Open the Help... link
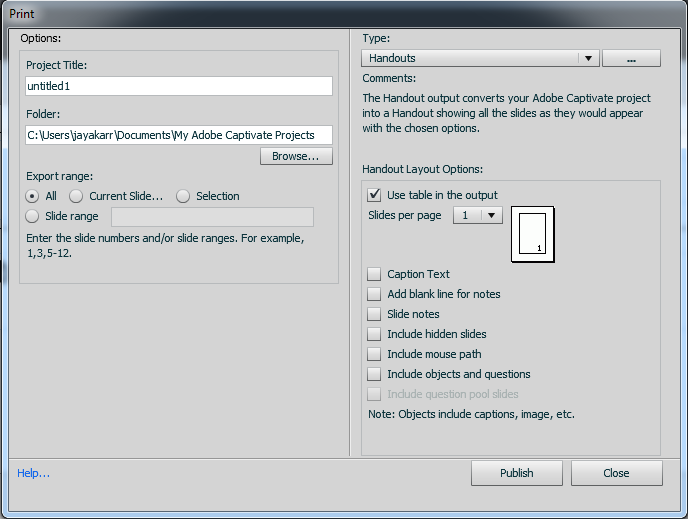Screen dimensions: 688x519 [33, 473]
